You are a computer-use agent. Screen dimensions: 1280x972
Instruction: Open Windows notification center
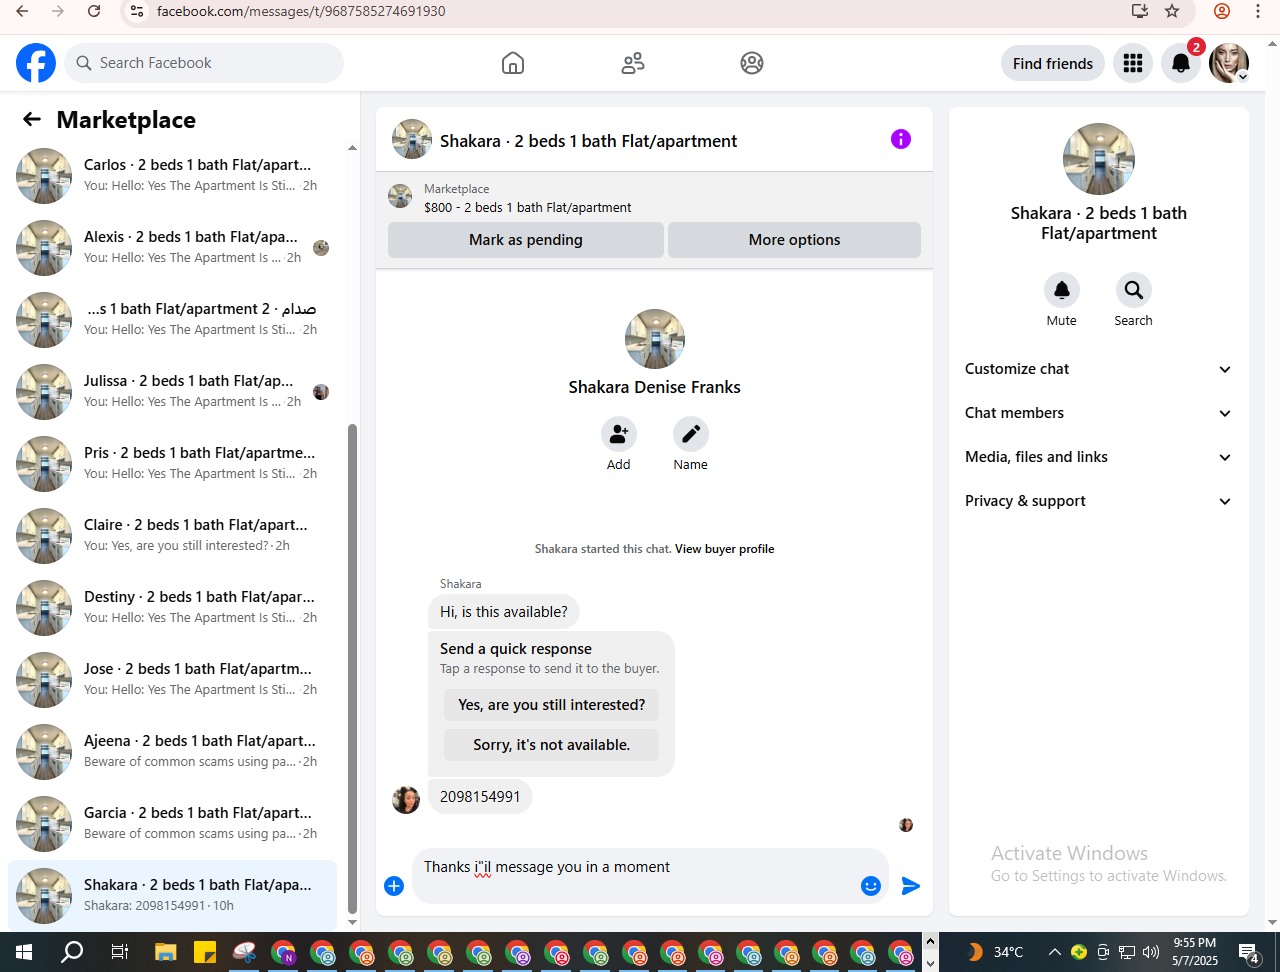[x=1249, y=952]
